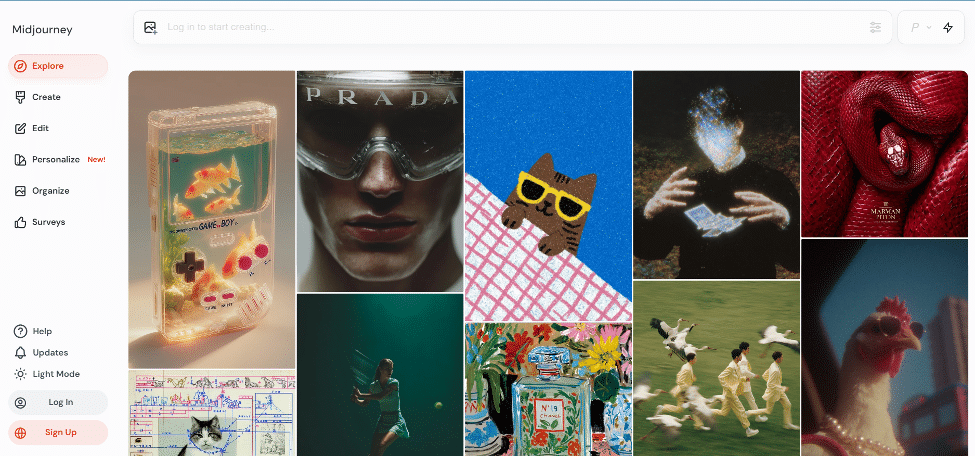The width and height of the screenshot is (977, 456).
Task: Open the faceless figure with sparkles image
Action: (x=717, y=174)
